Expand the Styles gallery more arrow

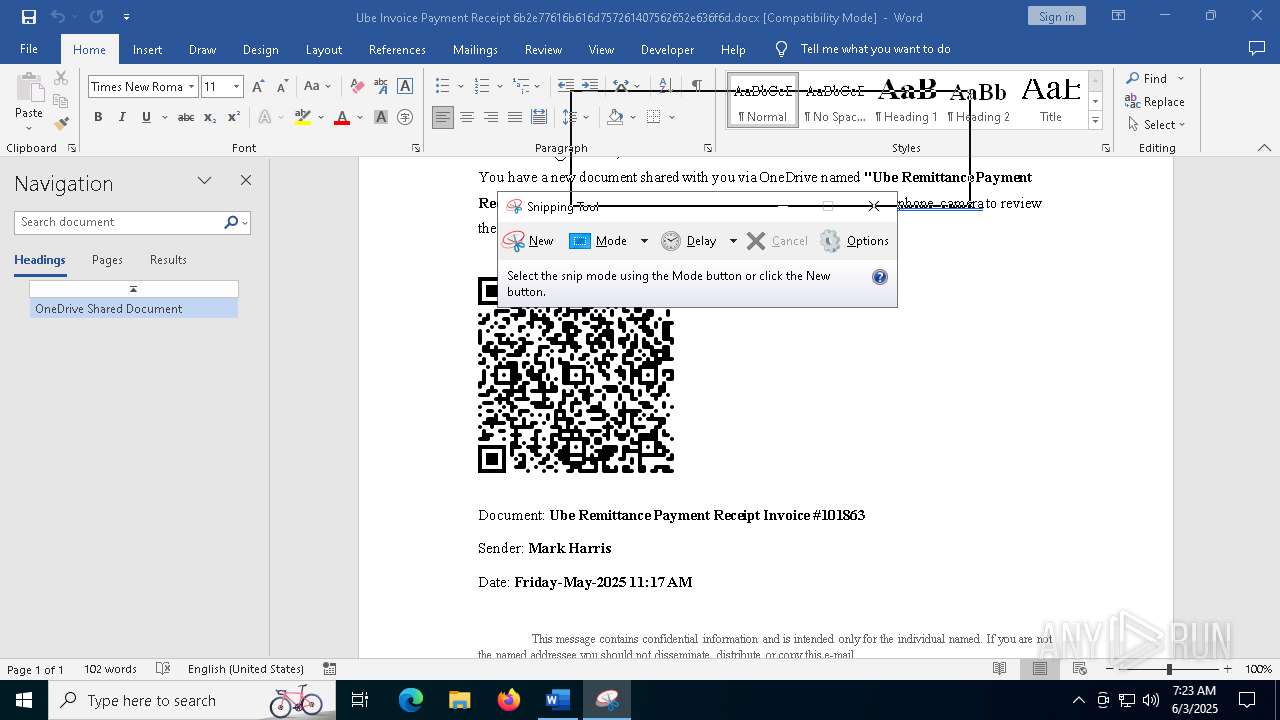click(1096, 121)
